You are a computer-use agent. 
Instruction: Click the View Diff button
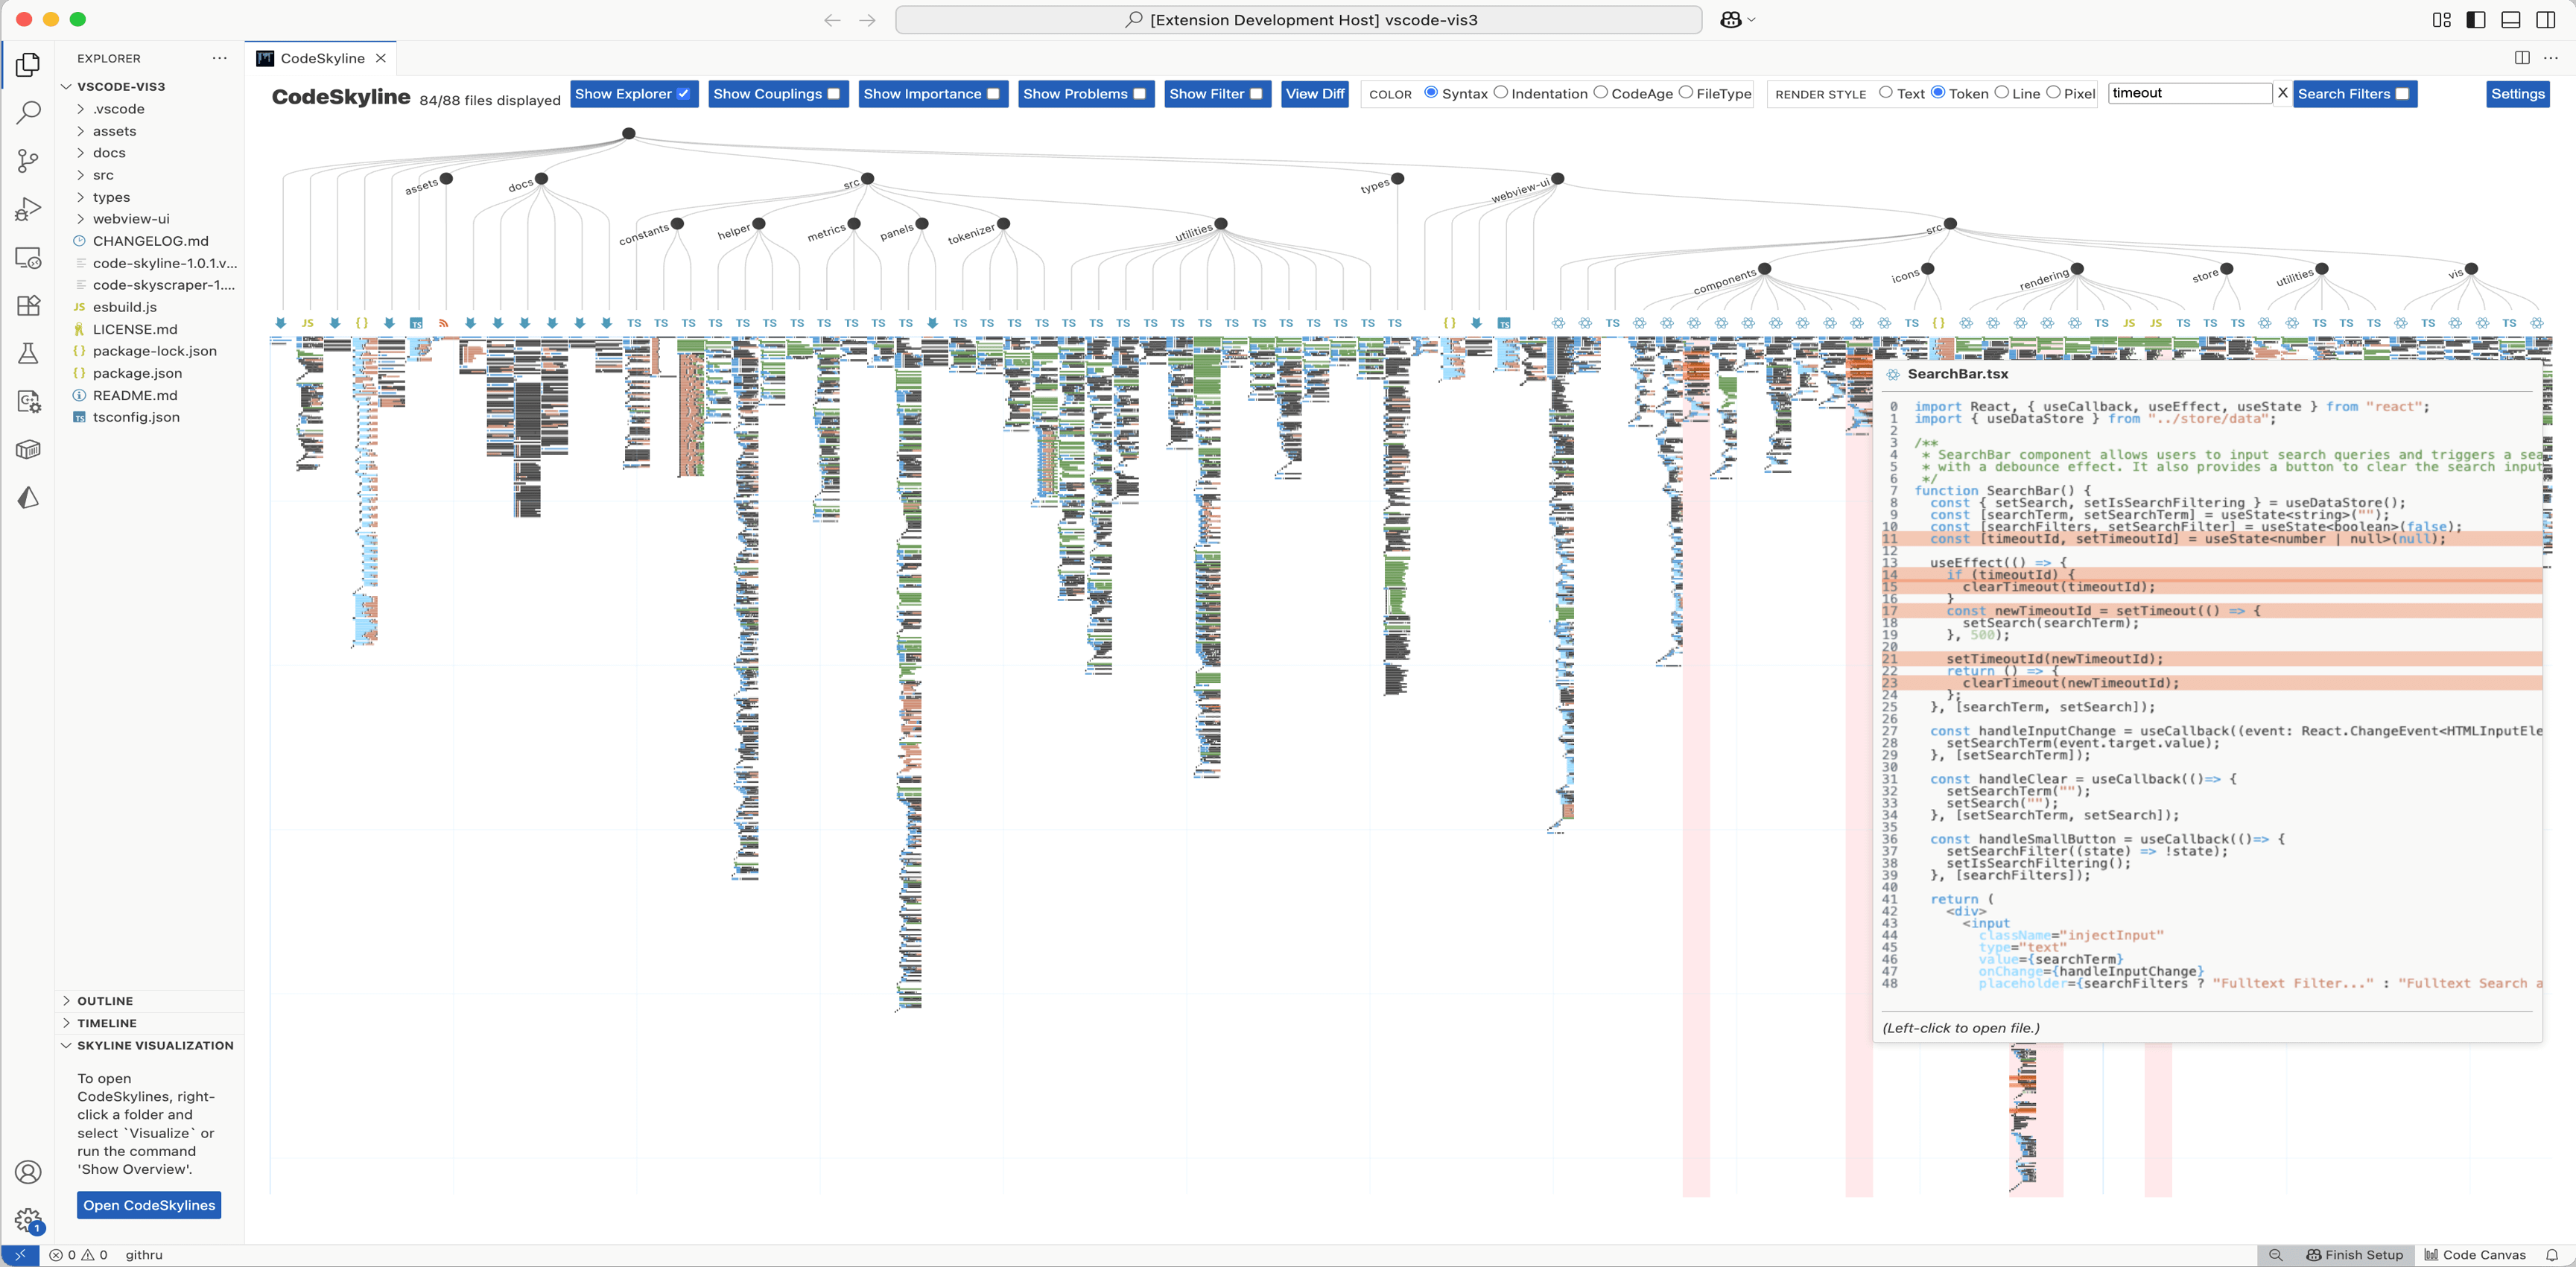pos(1314,94)
